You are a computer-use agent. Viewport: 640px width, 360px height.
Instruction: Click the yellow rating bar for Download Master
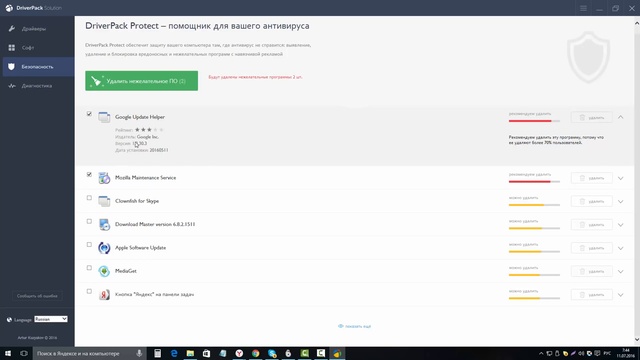pyautogui.click(x=534, y=228)
